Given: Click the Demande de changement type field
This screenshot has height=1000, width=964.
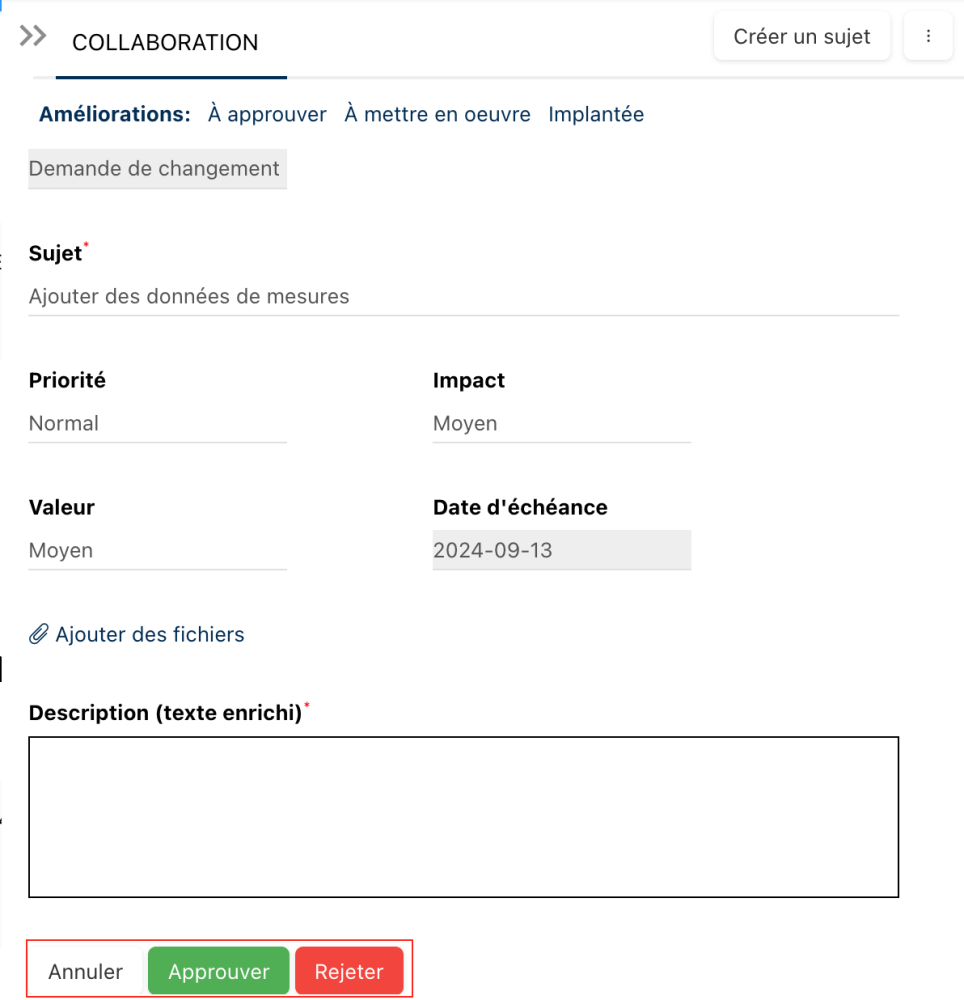Looking at the screenshot, I should (157, 168).
